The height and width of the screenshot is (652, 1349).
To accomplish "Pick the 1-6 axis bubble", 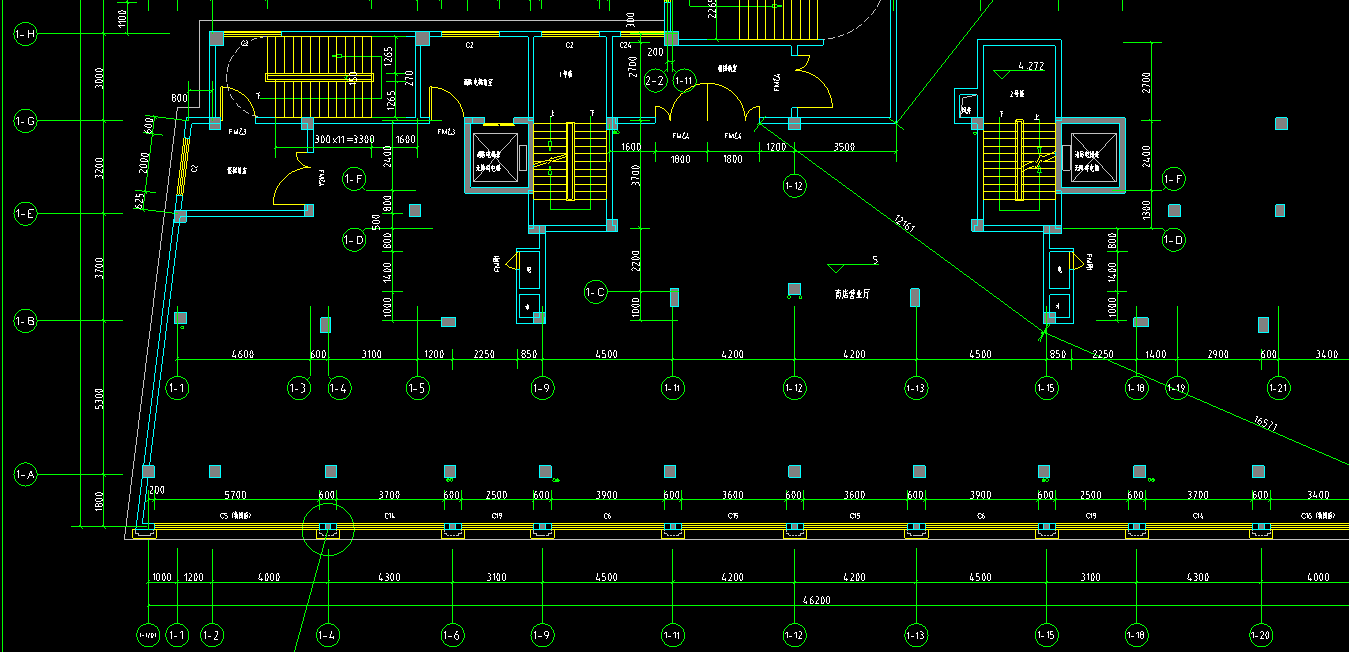I will [453, 634].
